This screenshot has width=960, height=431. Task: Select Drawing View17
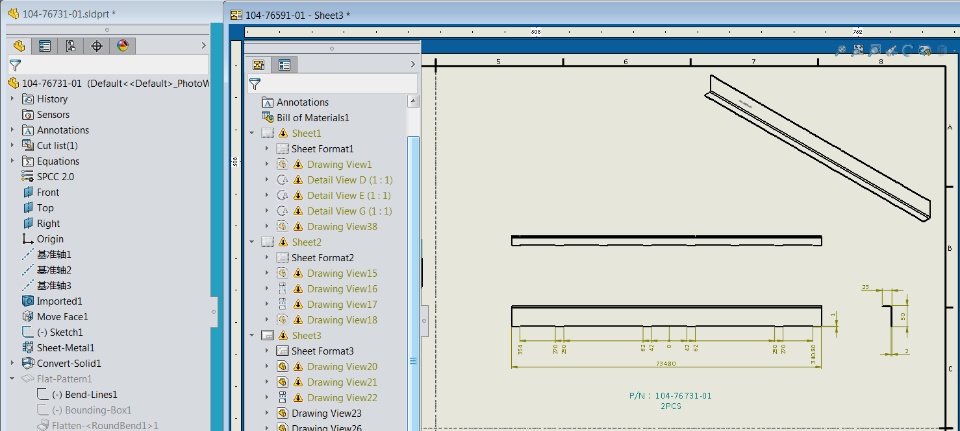(x=342, y=304)
